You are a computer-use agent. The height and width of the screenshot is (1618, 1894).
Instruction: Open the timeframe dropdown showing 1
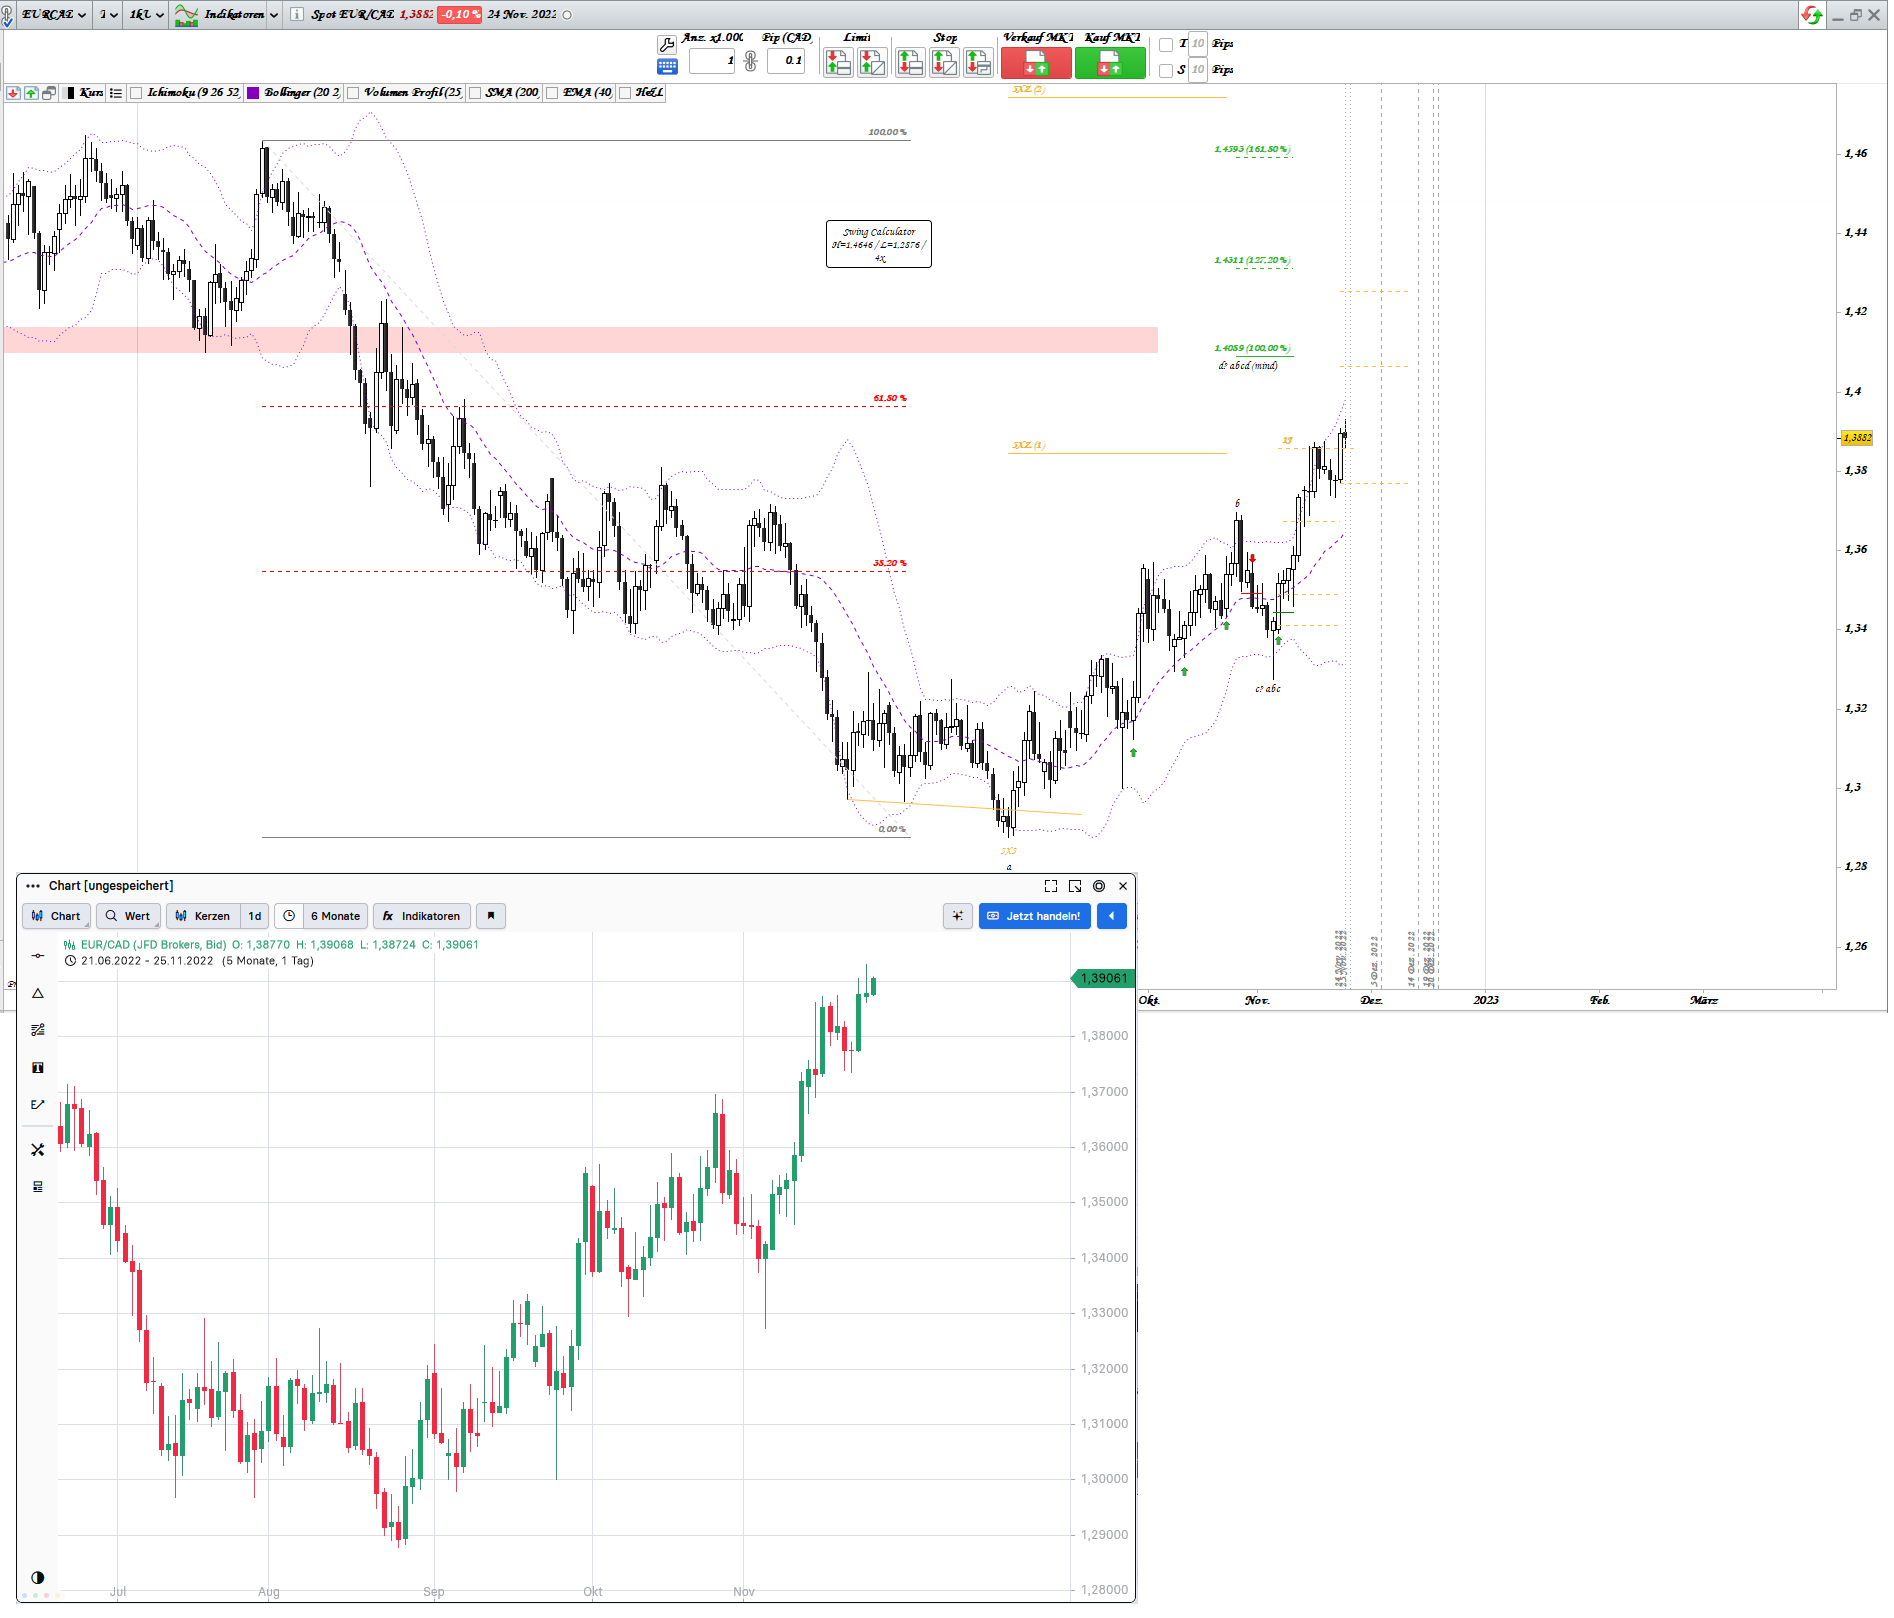point(108,15)
